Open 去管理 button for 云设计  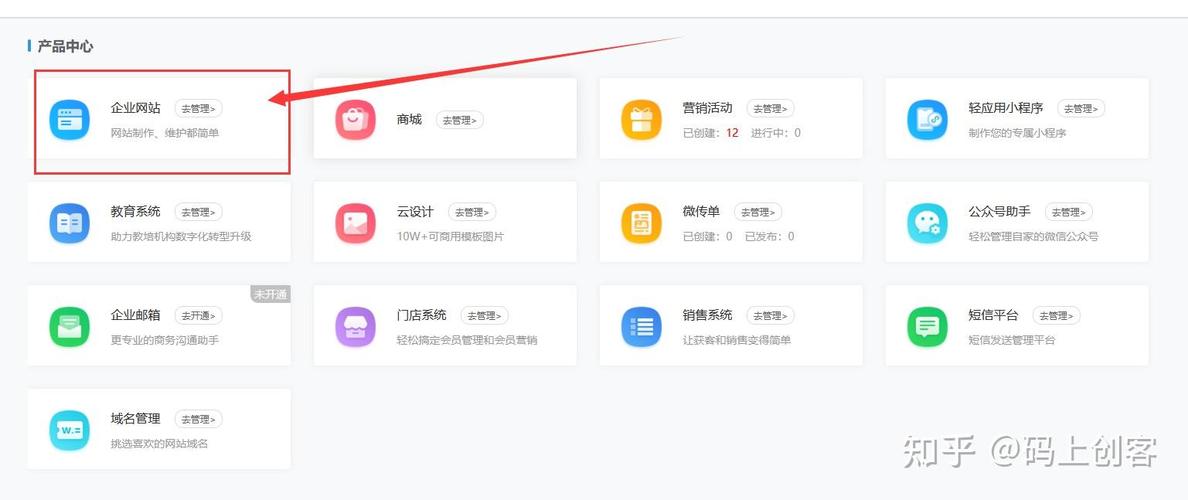click(x=472, y=212)
